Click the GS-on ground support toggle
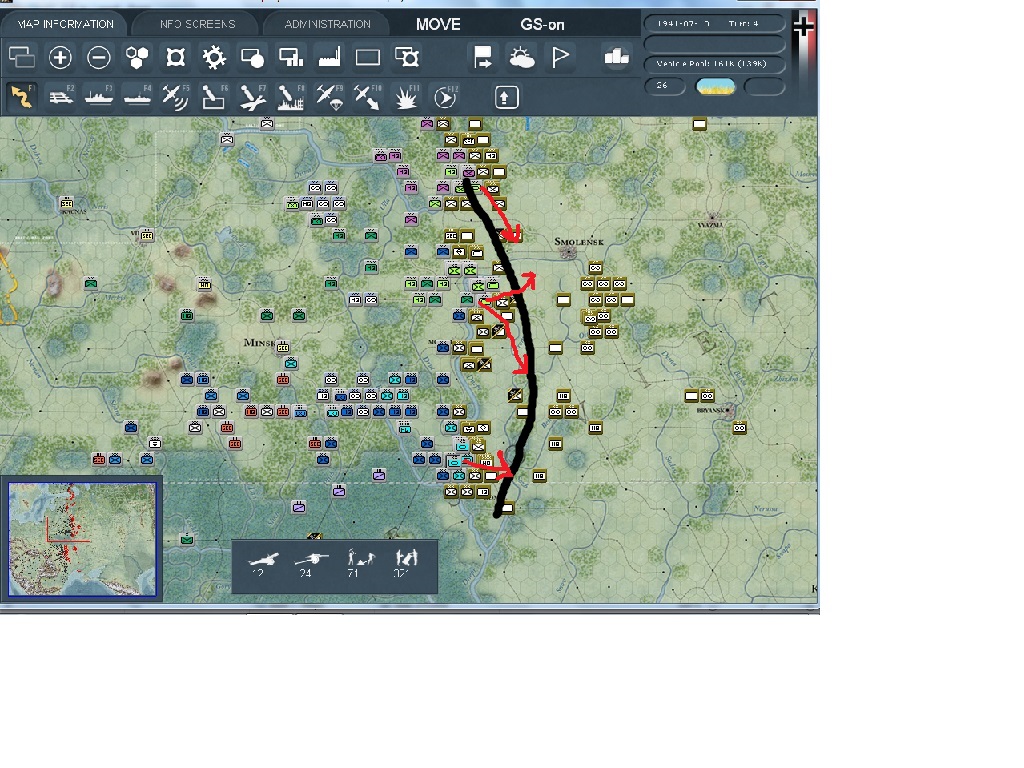 coord(542,25)
